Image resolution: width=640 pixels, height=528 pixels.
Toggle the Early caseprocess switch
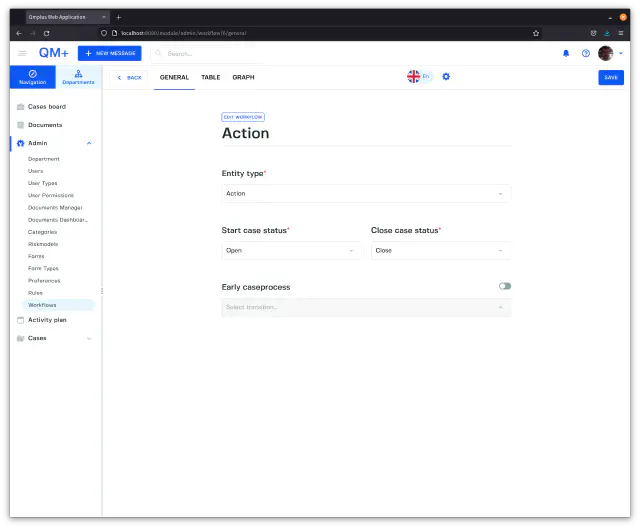[x=505, y=286]
